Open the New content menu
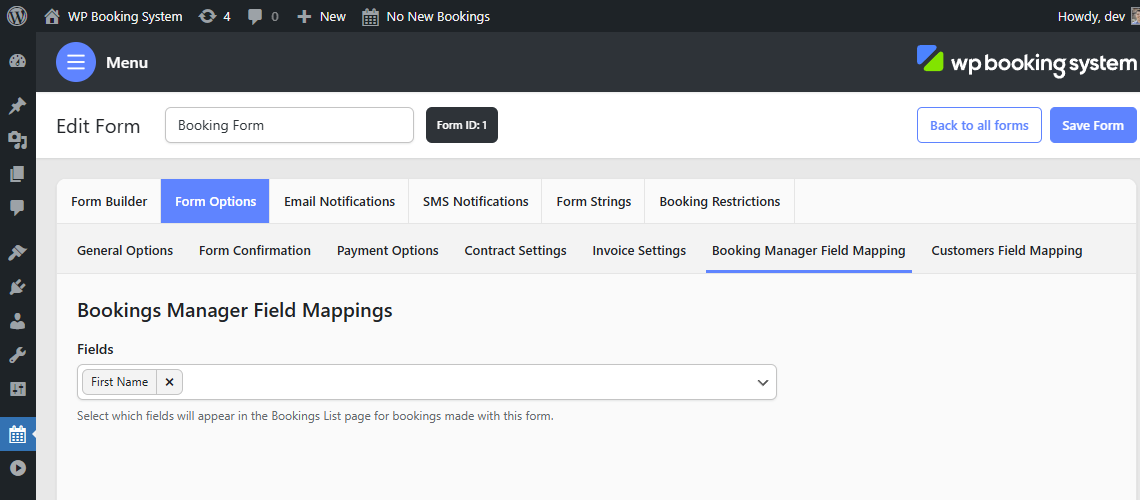Screen dimensions: 1140x500 (x=321, y=16)
